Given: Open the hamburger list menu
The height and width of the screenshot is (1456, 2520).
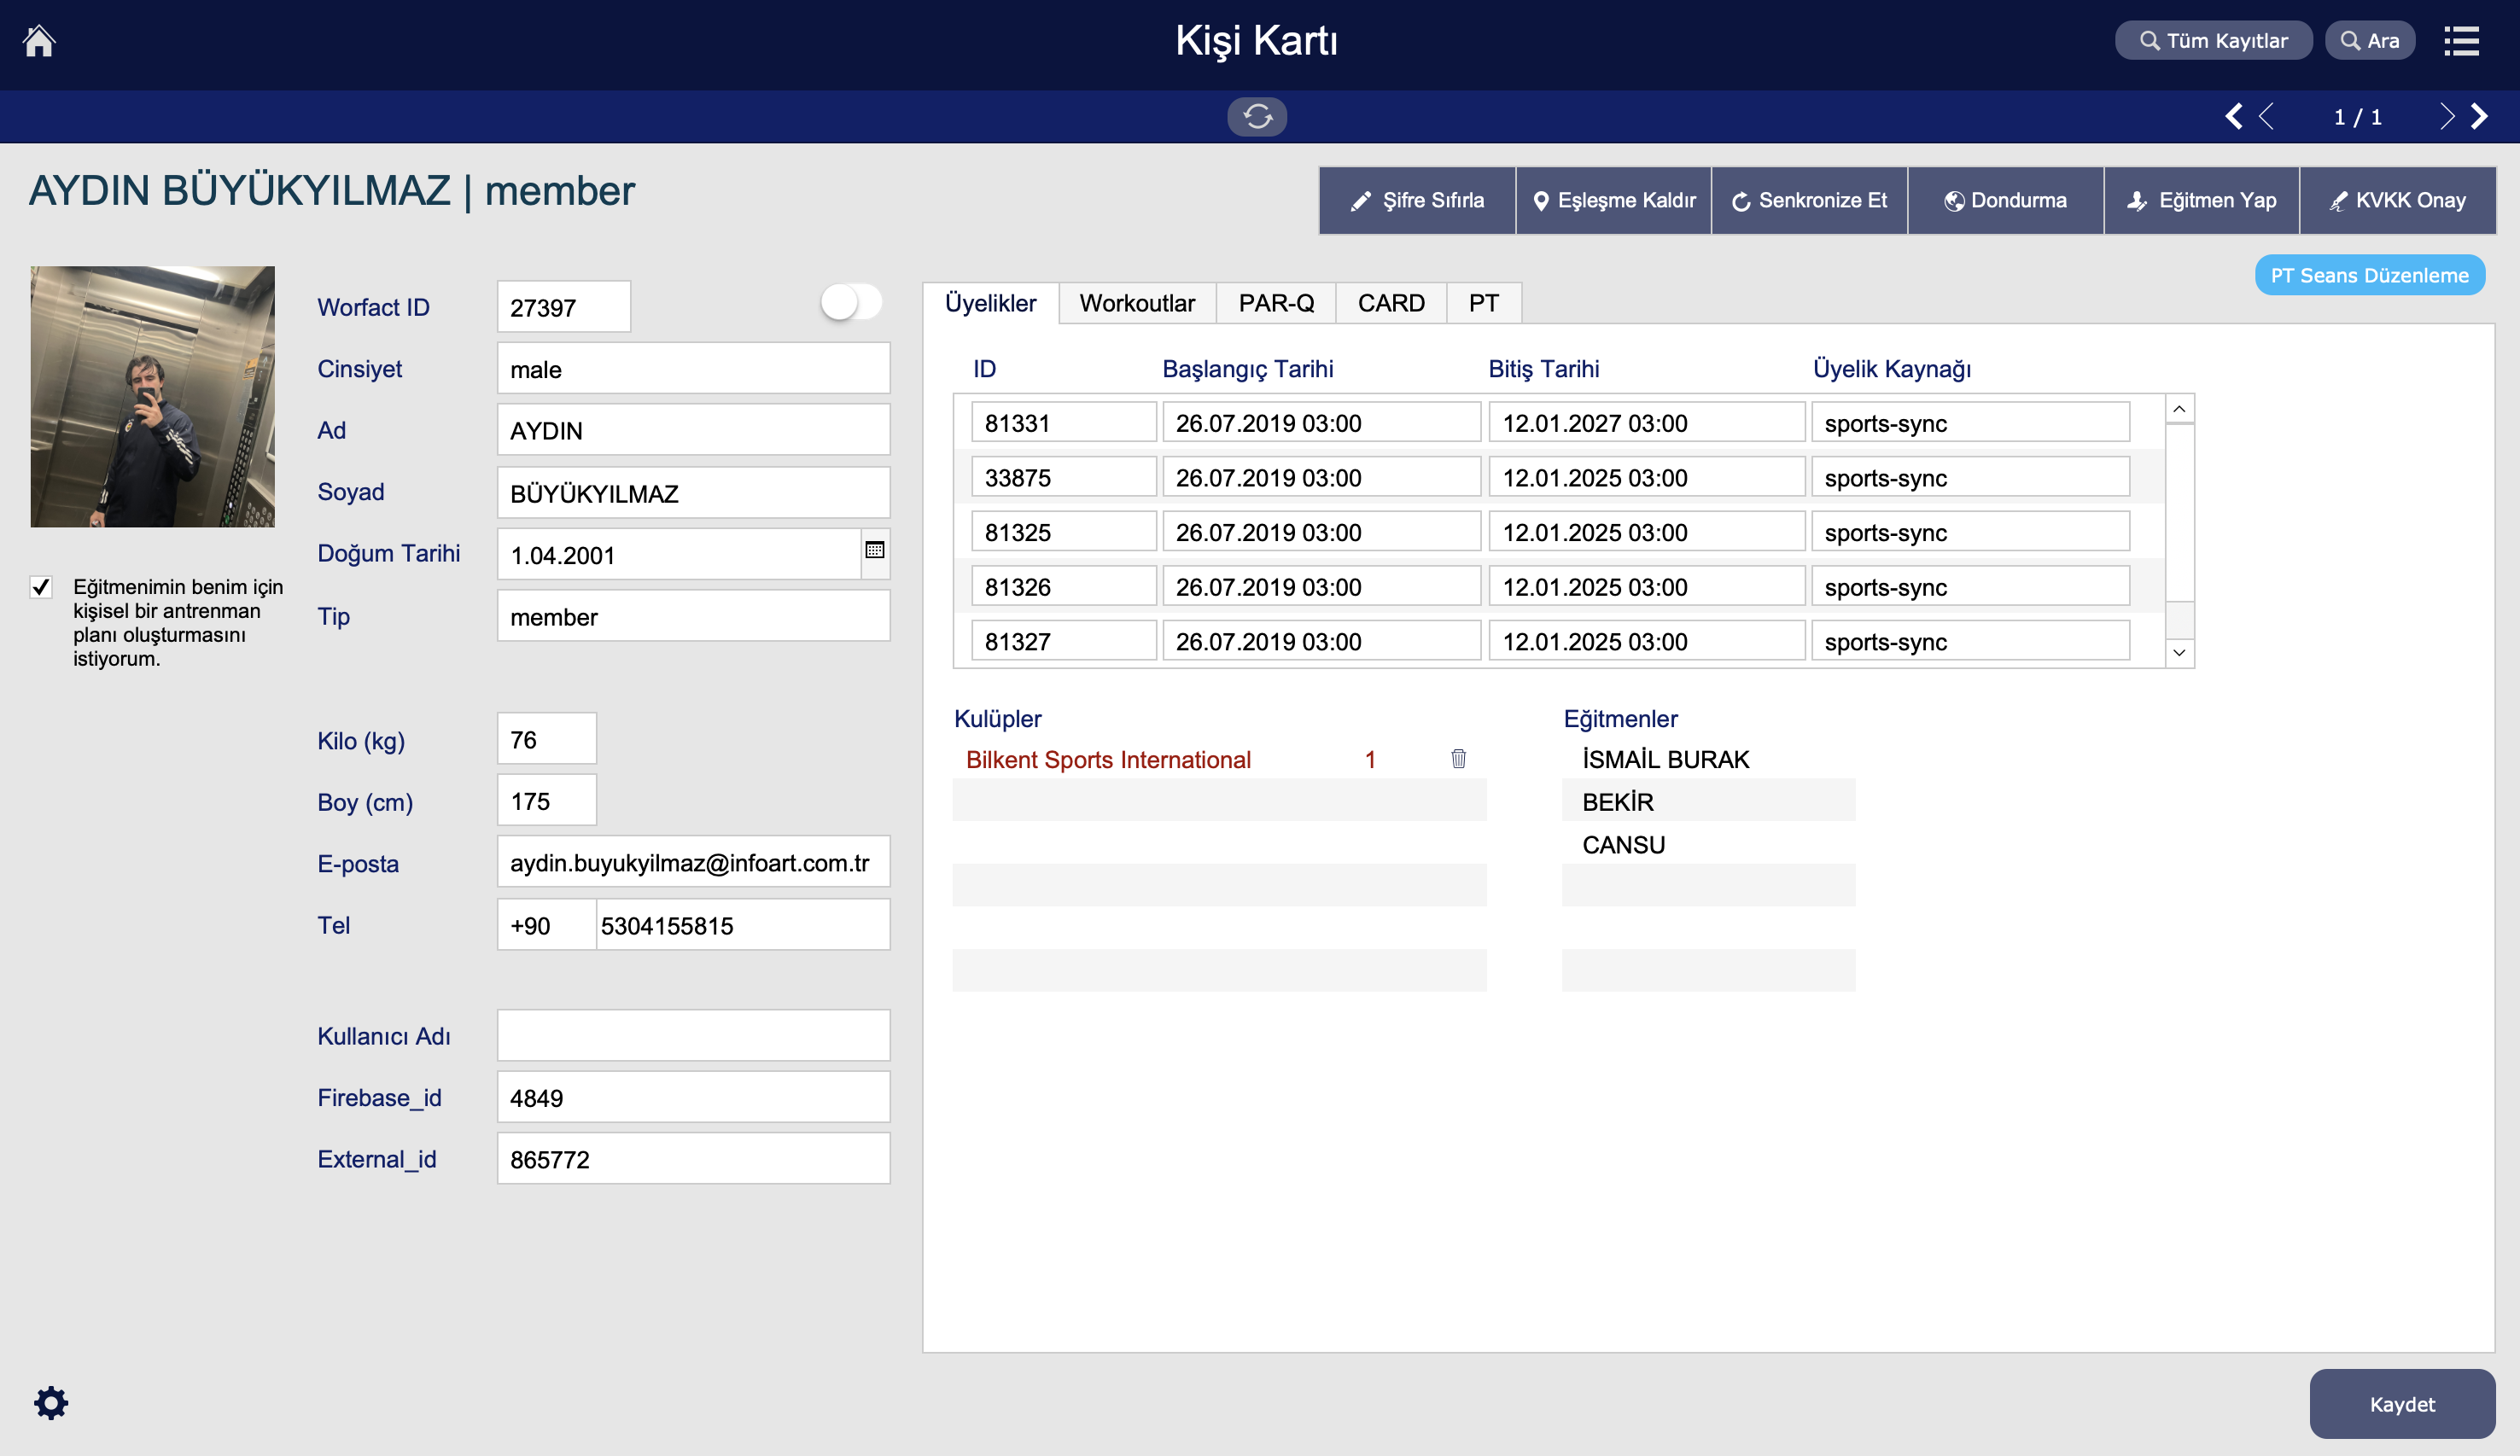Looking at the screenshot, I should (x=2461, y=41).
